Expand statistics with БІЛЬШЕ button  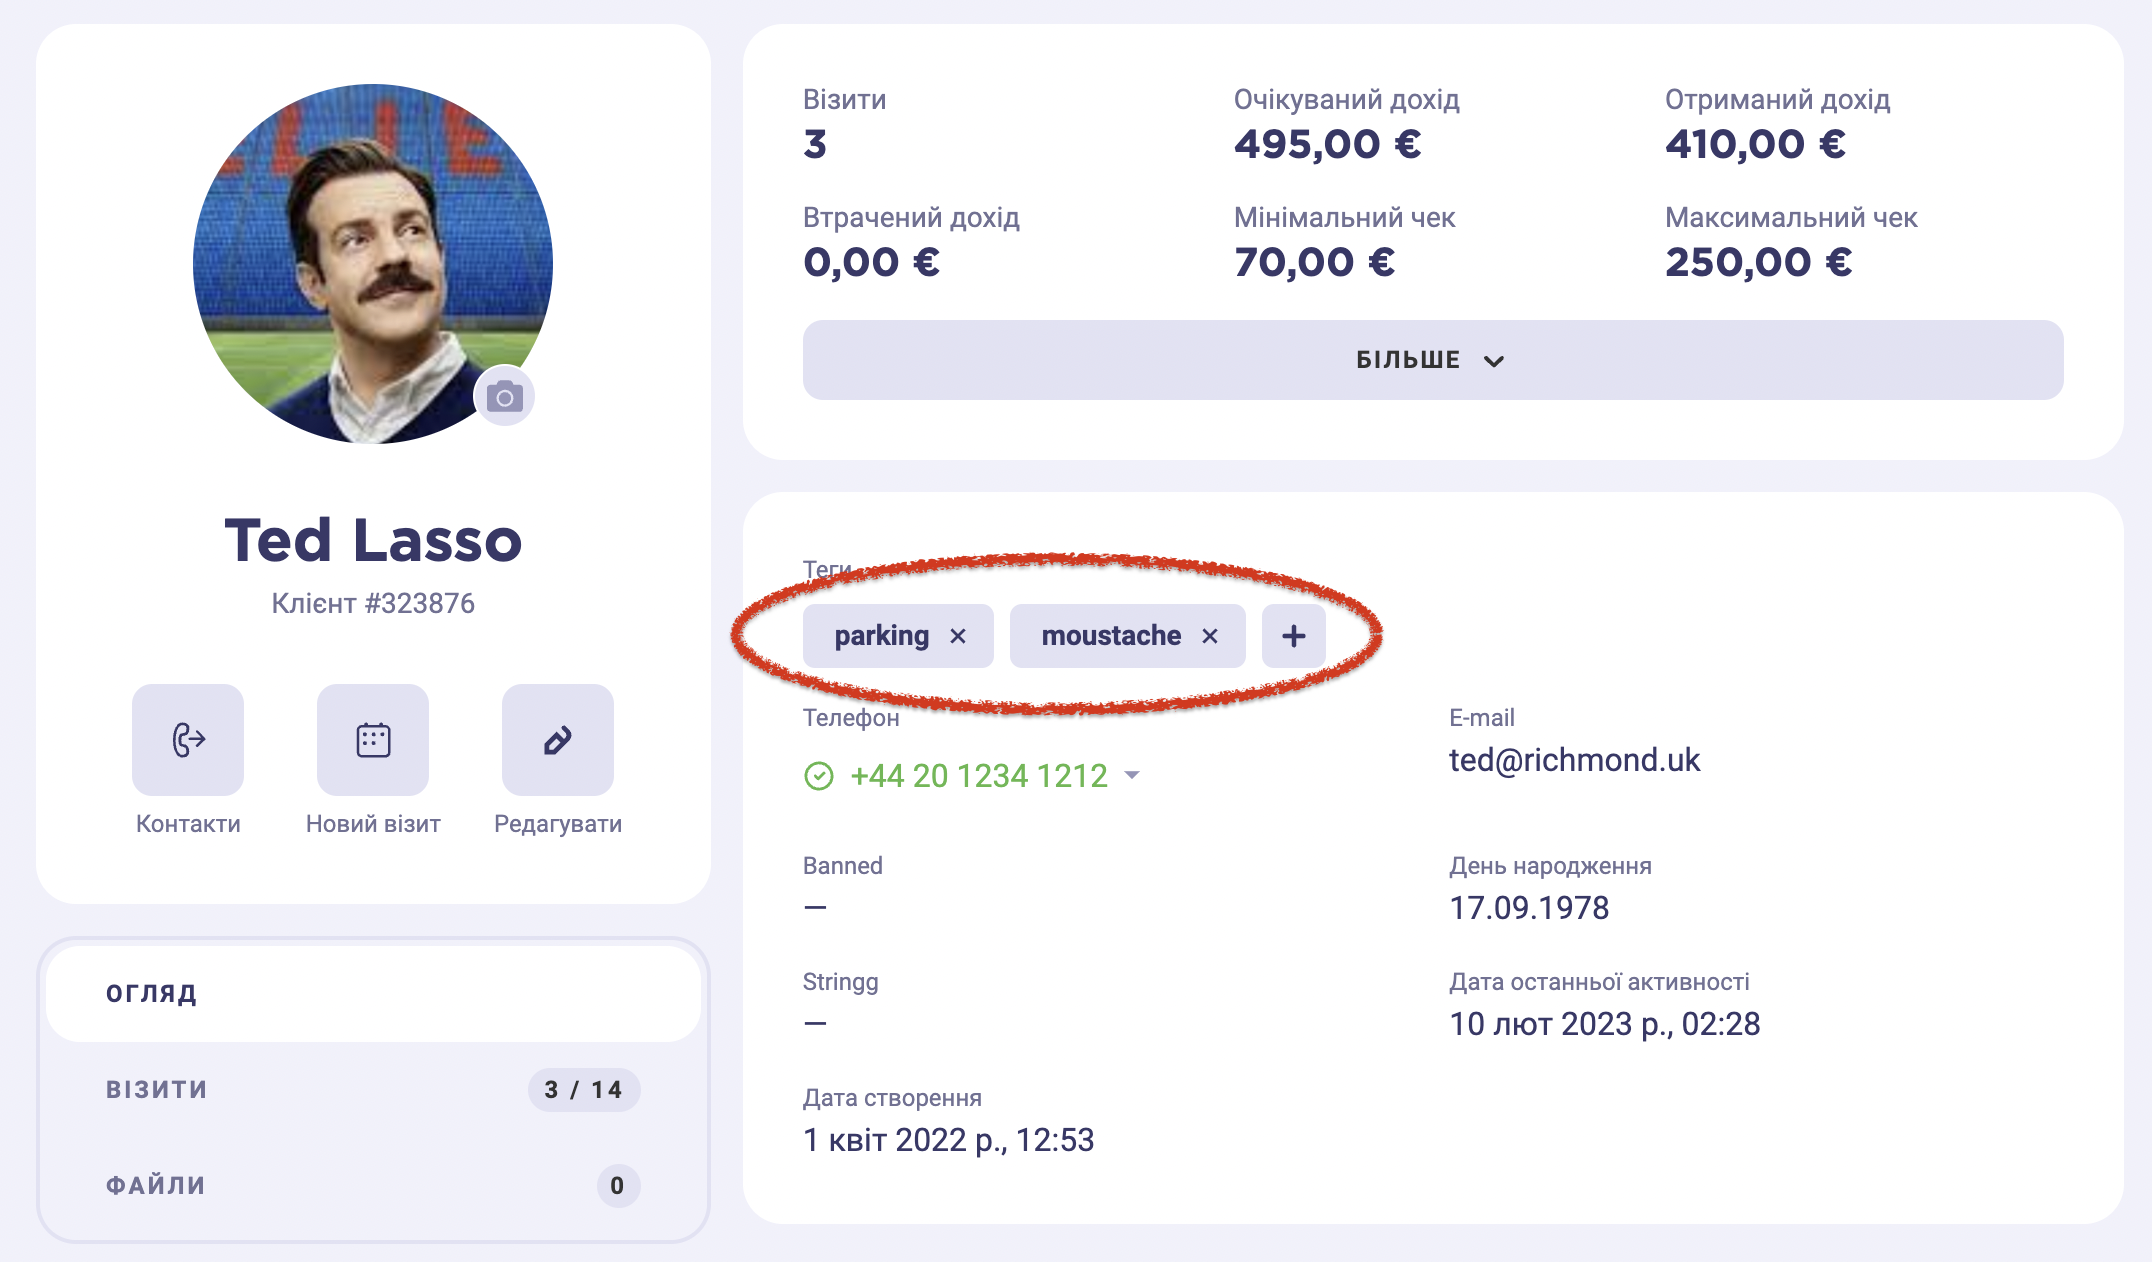1433,360
